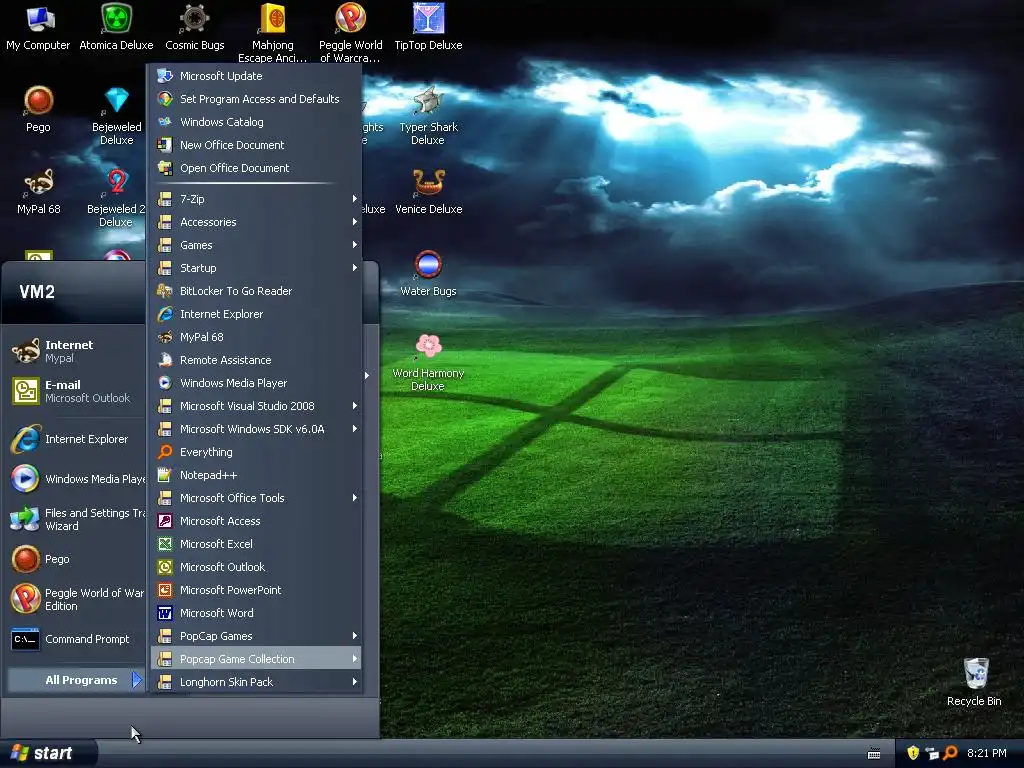
Task: Launch Peggle World of Warcraft Edition recent item
Action: click(77, 599)
